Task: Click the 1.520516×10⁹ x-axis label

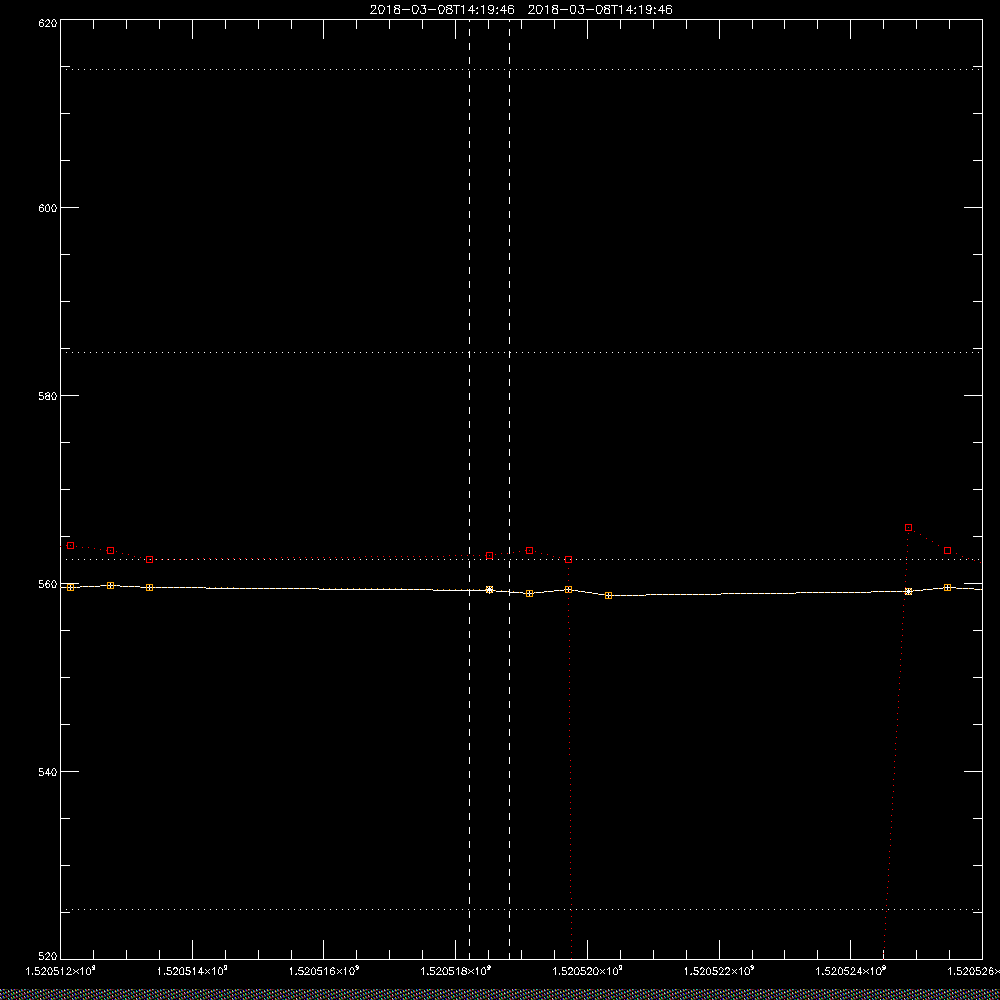Action: click(x=324, y=971)
